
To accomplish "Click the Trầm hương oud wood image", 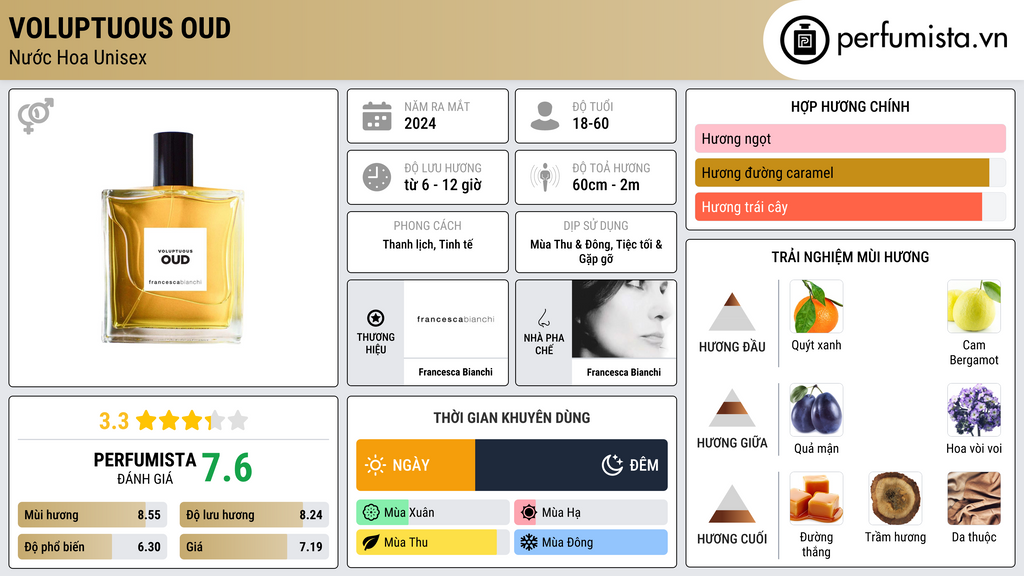I will click(895, 498).
